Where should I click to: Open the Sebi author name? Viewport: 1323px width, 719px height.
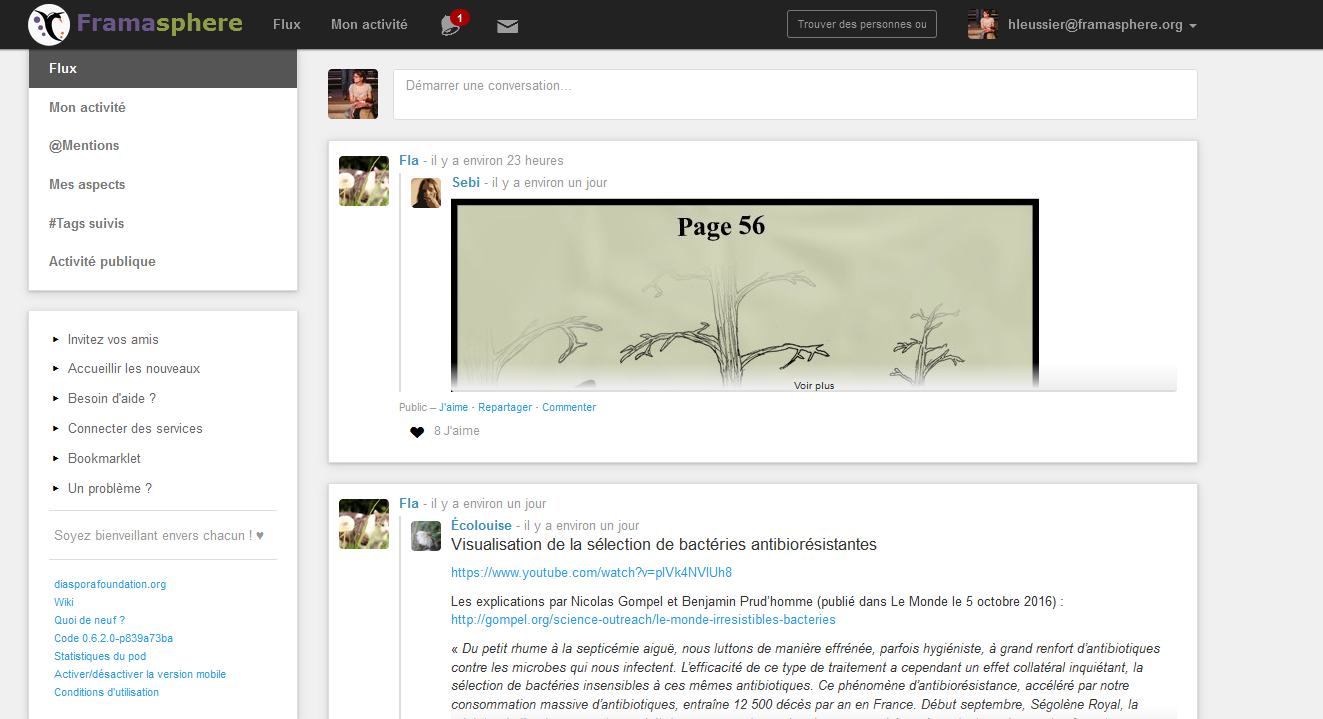pos(466,183)
